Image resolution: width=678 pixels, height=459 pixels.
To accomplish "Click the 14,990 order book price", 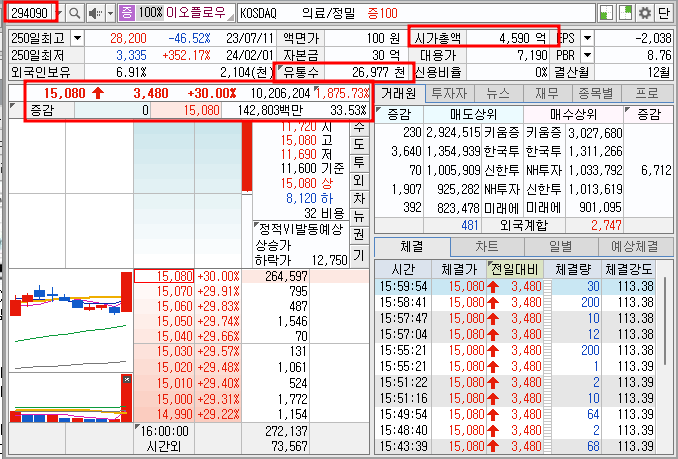I will coord(175,414).
